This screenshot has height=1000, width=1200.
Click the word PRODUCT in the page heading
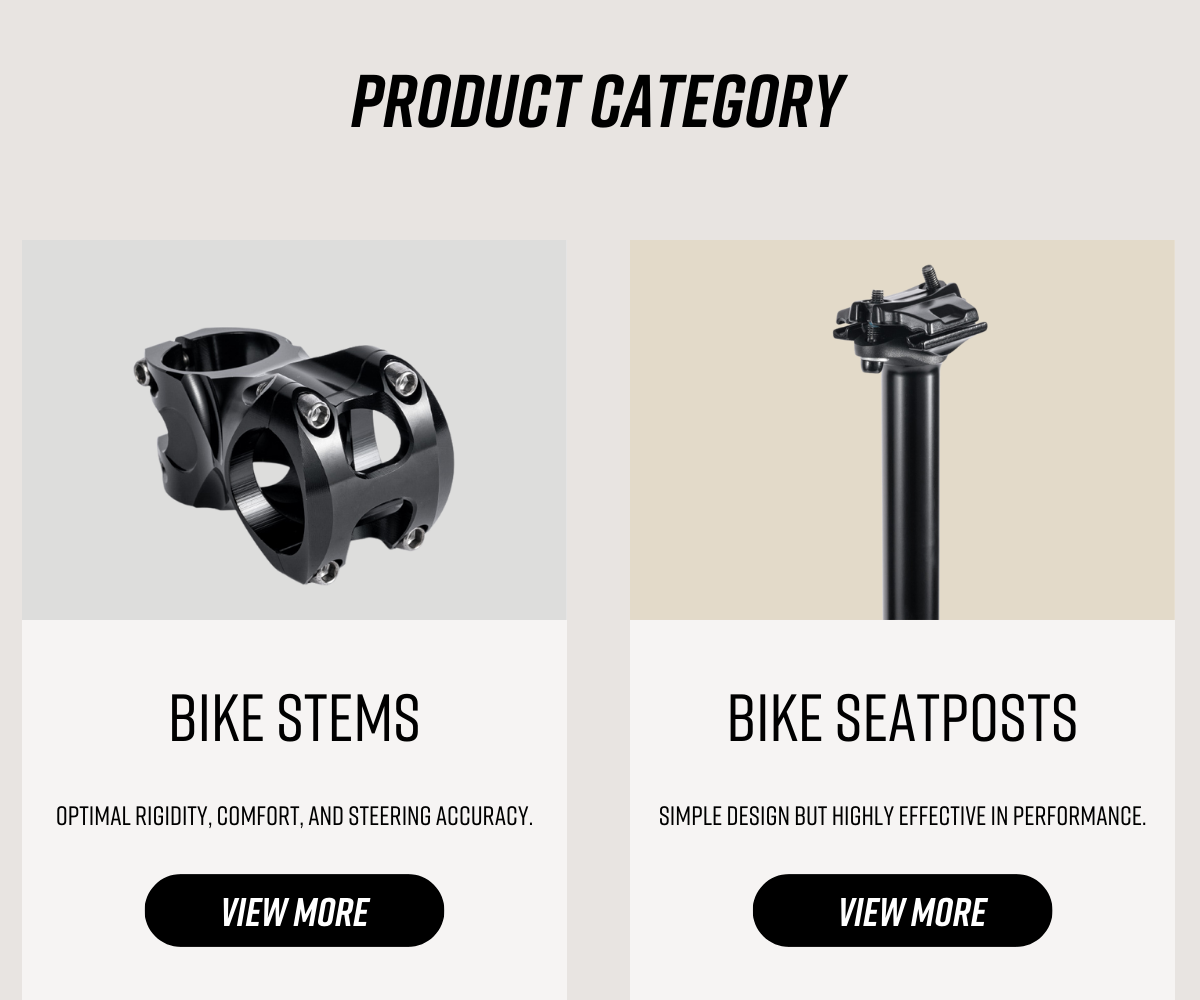click(465, 101)
